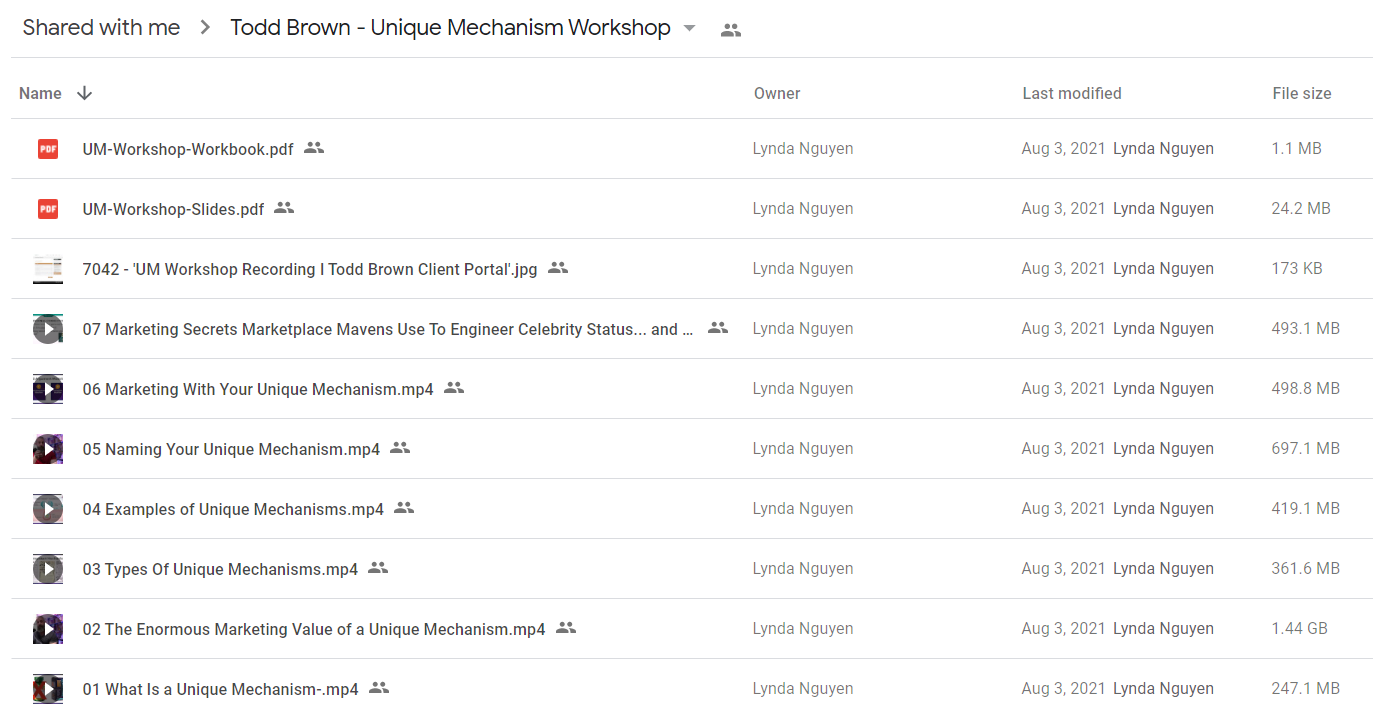Click the shared icon next to 04 Examples of Unique Mechanisms
Screen dimensions: 1373x717
click(404, 508)
